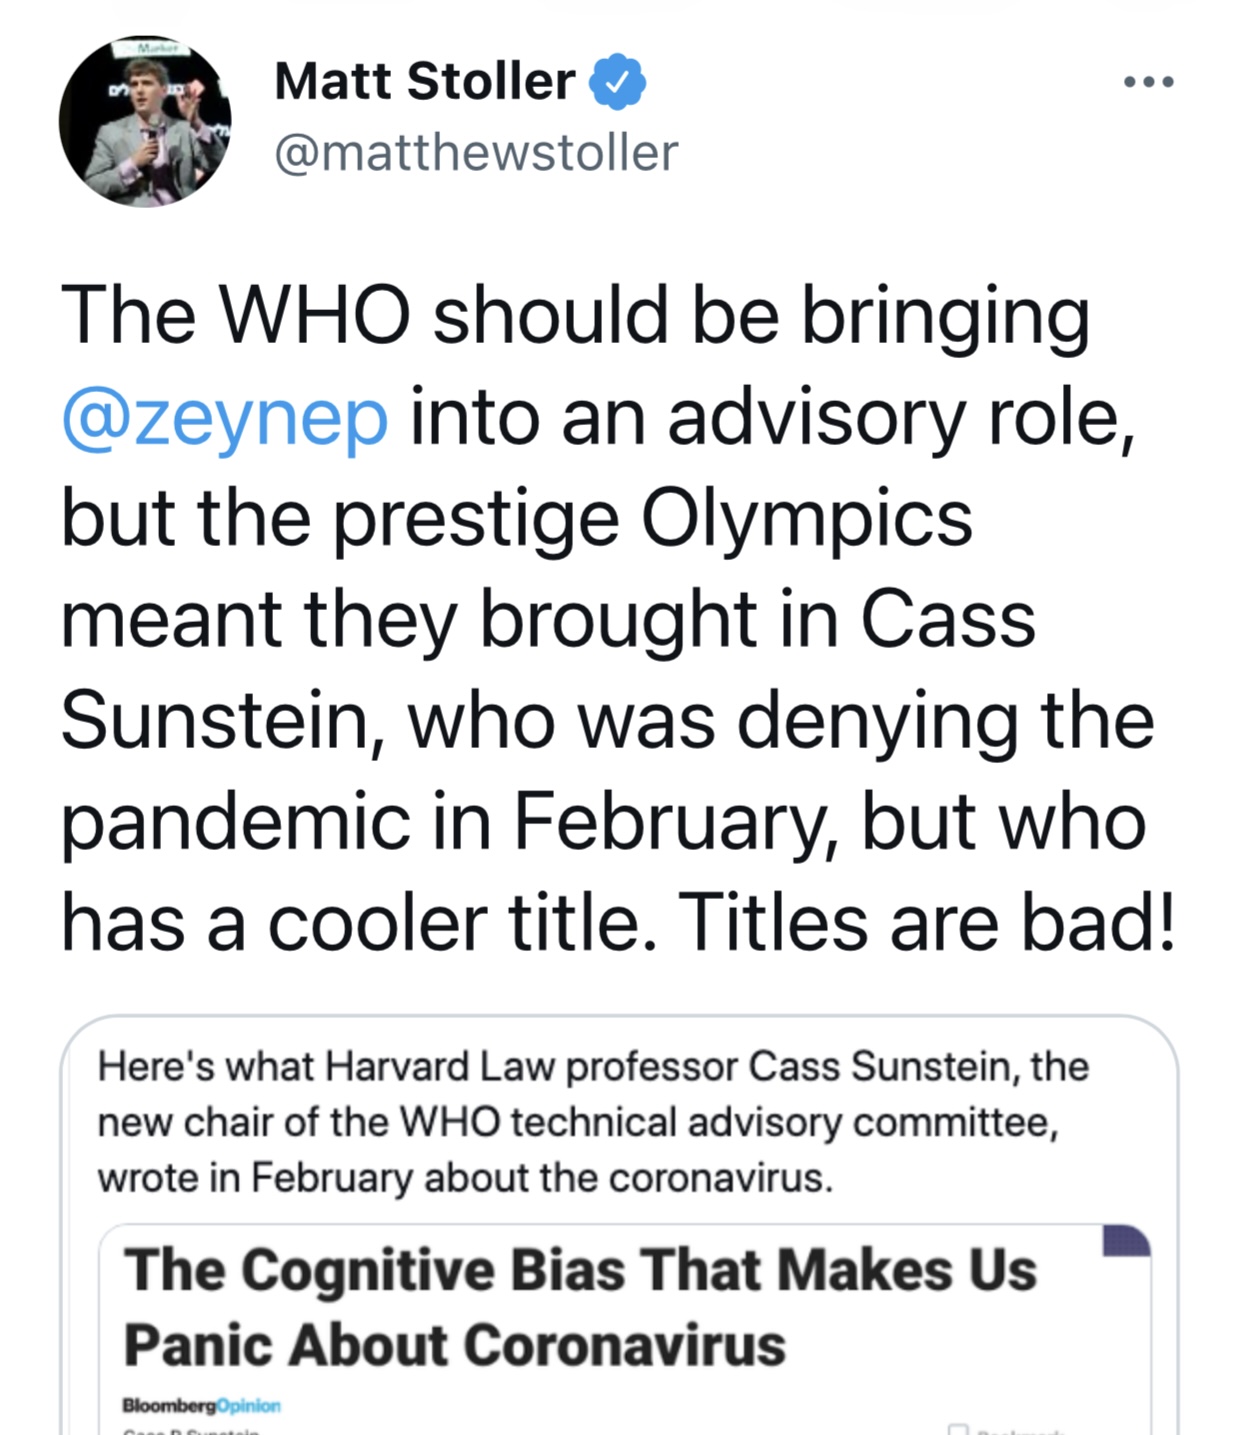
Task: Click the word "Olympics" in the tweet
Action: (x=806, y=518)
